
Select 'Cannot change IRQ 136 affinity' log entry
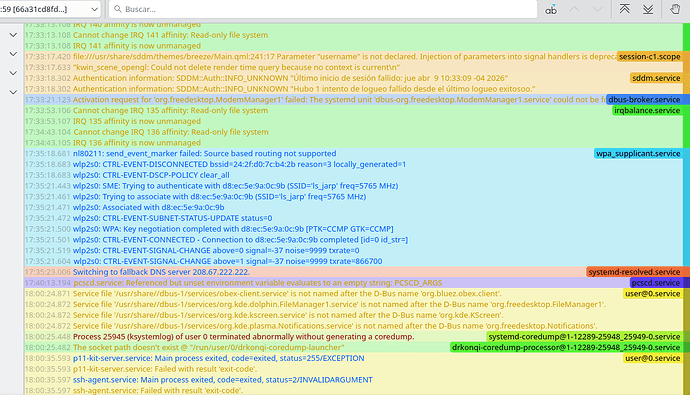coord(171,132)
